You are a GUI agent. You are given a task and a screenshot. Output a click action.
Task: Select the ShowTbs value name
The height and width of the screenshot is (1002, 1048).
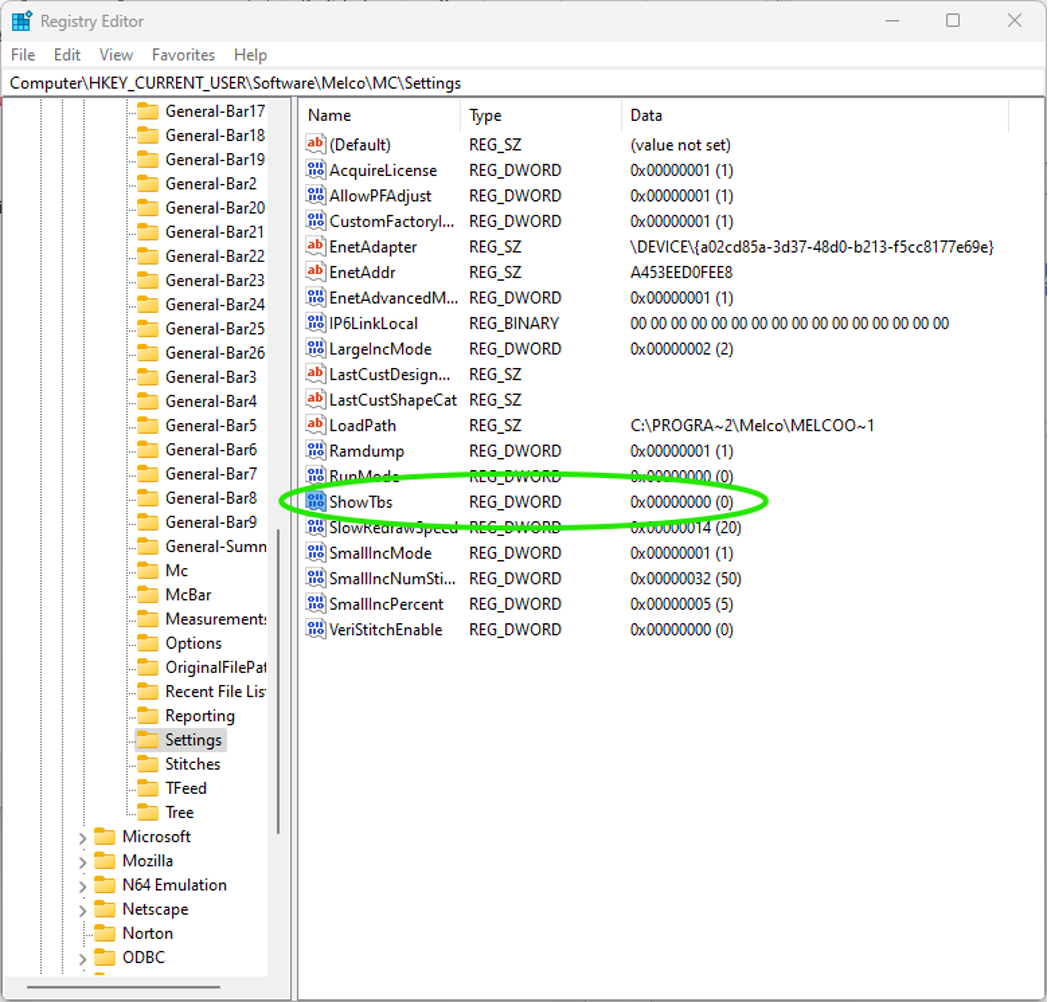pos(361,501)
